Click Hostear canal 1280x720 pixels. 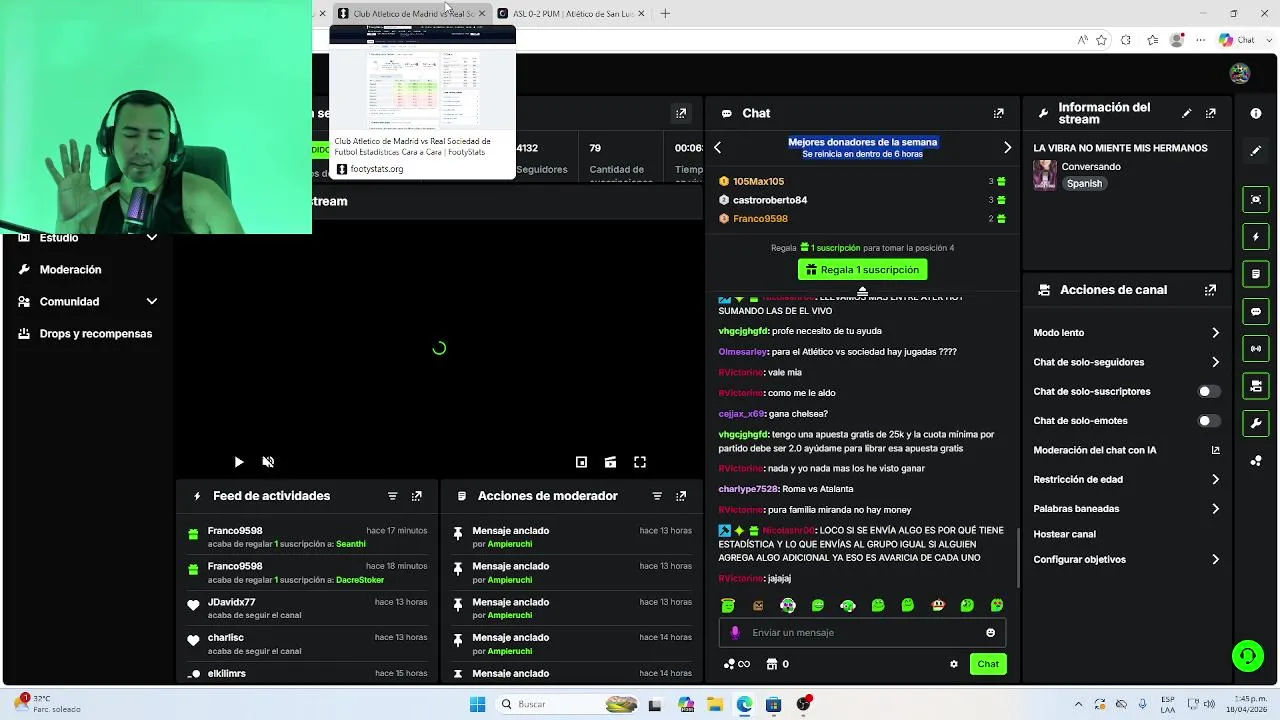tap(1064, 534)
